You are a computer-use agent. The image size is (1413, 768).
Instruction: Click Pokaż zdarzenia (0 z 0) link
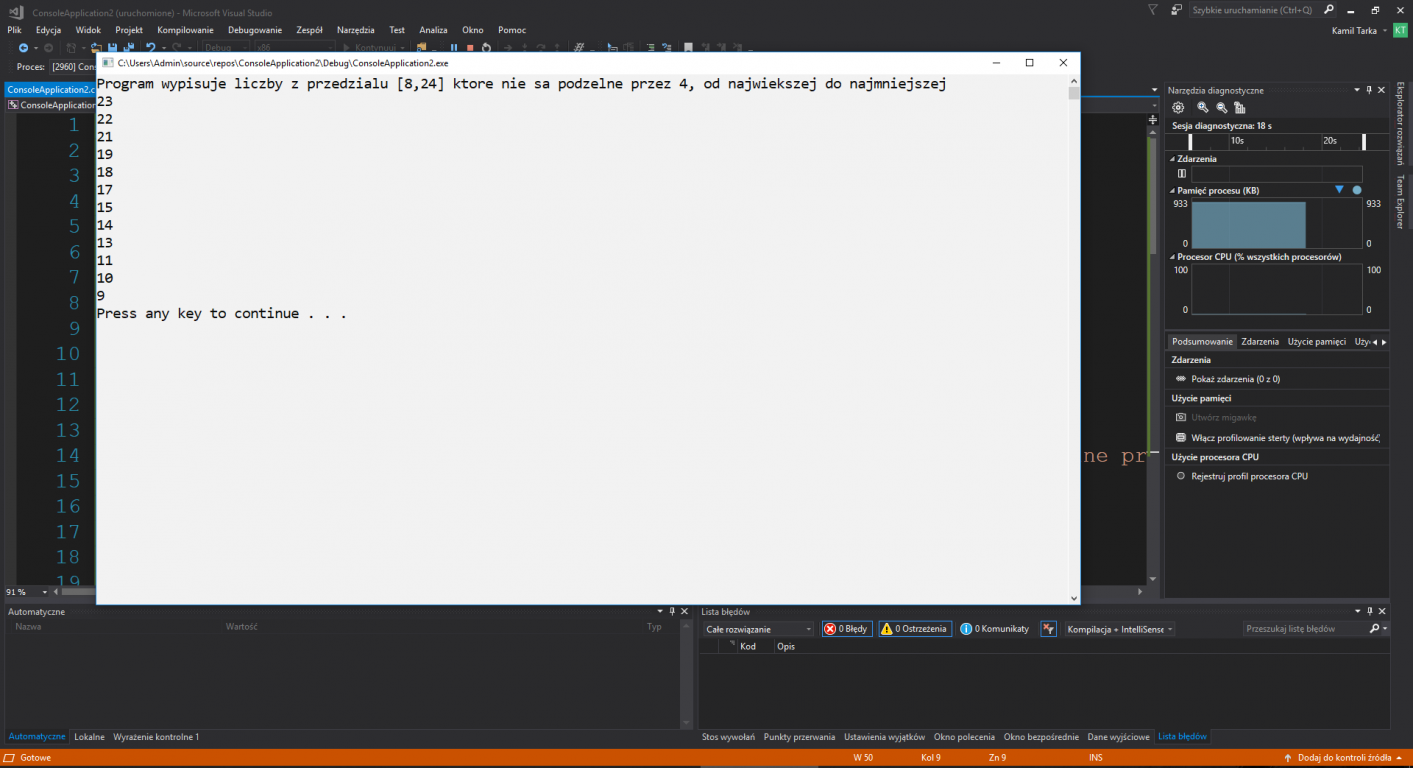click(1235, 379)
